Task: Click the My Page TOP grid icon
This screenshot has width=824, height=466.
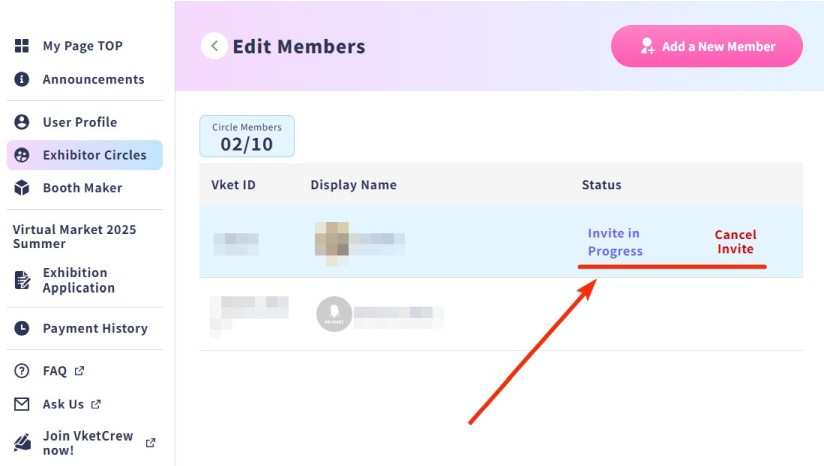Action: 22,46
